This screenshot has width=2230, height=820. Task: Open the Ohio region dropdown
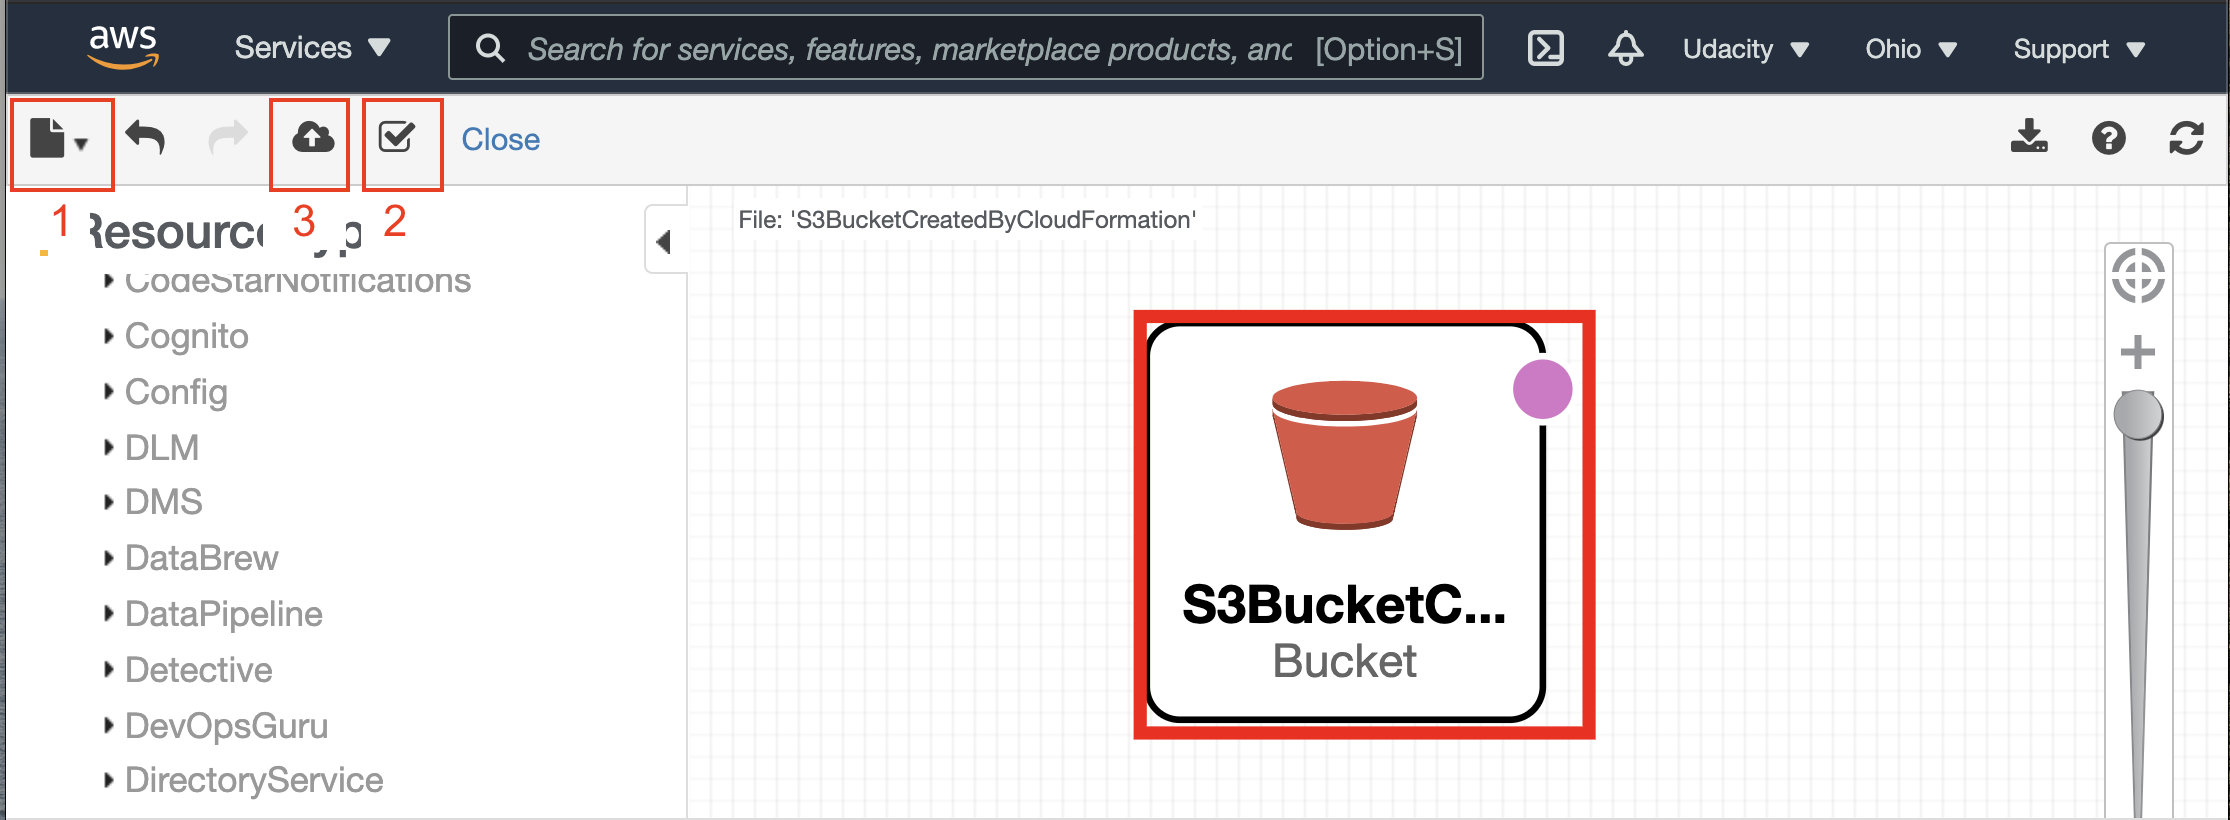[x=1910, y=49]
